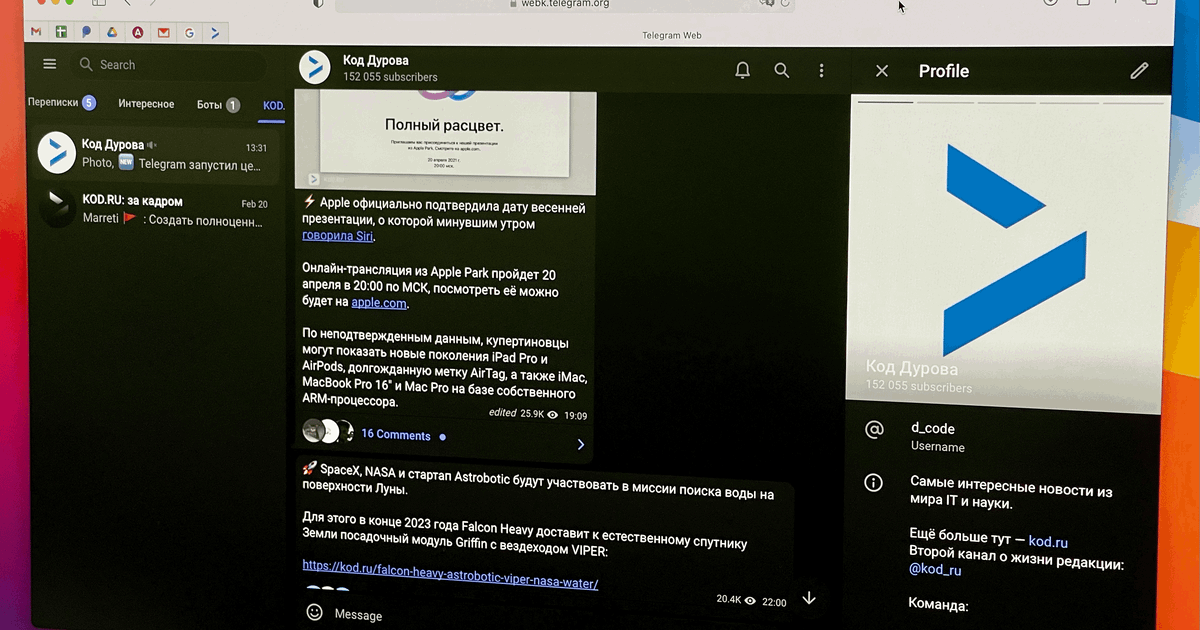The height and width of the screenshot is (630, 1200).
Task: Switch to Боты folder tab
Action: 218,105
